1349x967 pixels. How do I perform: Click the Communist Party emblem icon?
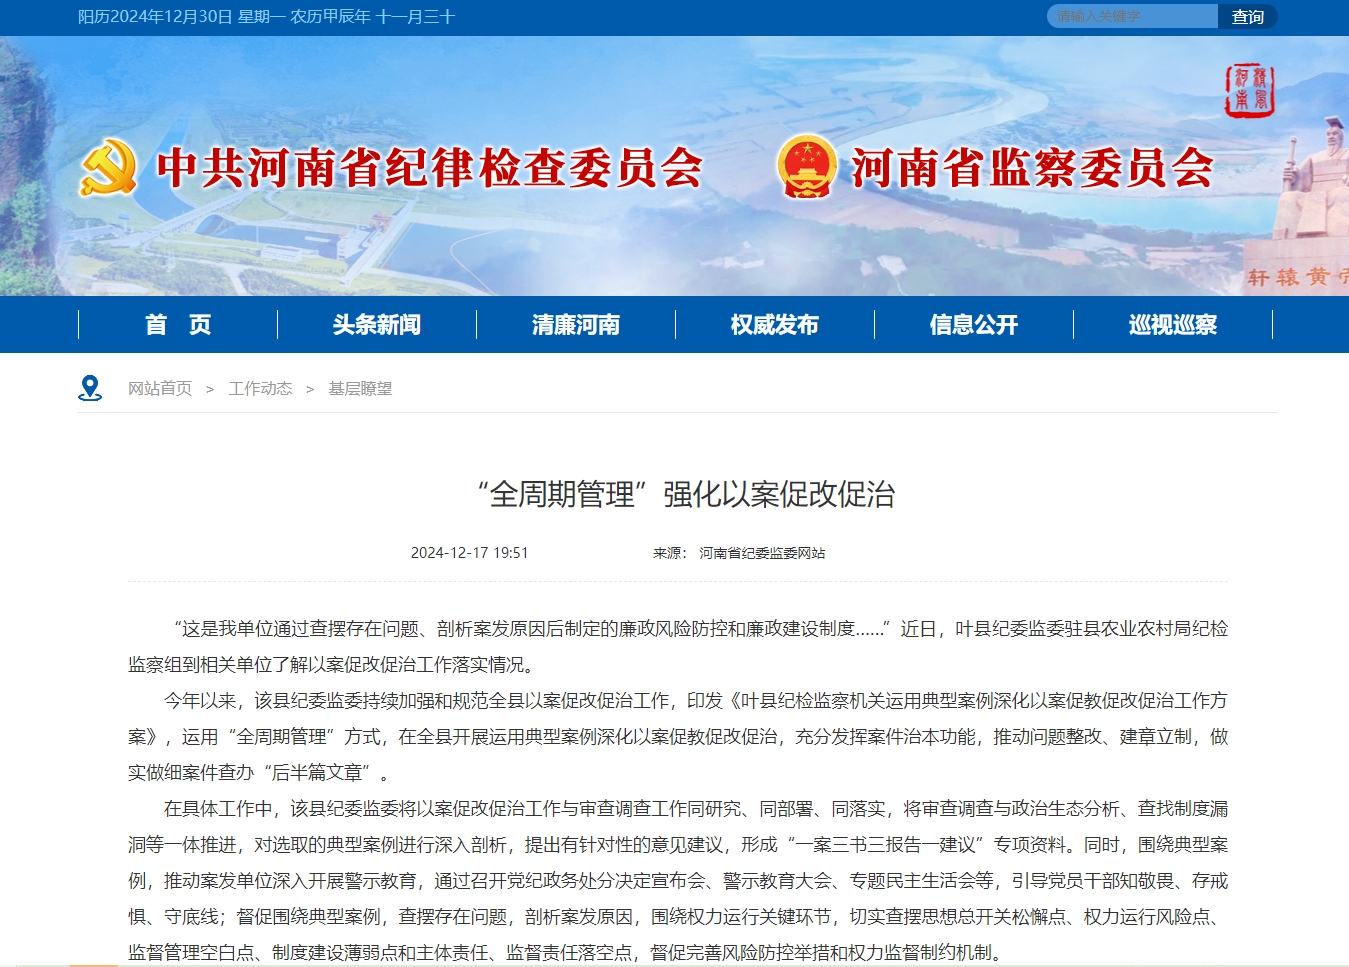coord(108,168)
